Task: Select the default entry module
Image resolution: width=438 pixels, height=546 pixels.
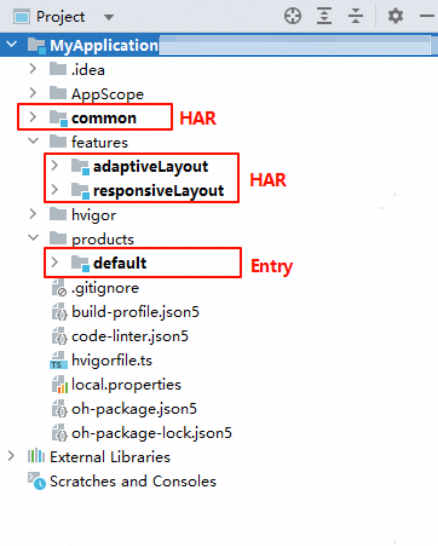Action: (x=120, y=263)
